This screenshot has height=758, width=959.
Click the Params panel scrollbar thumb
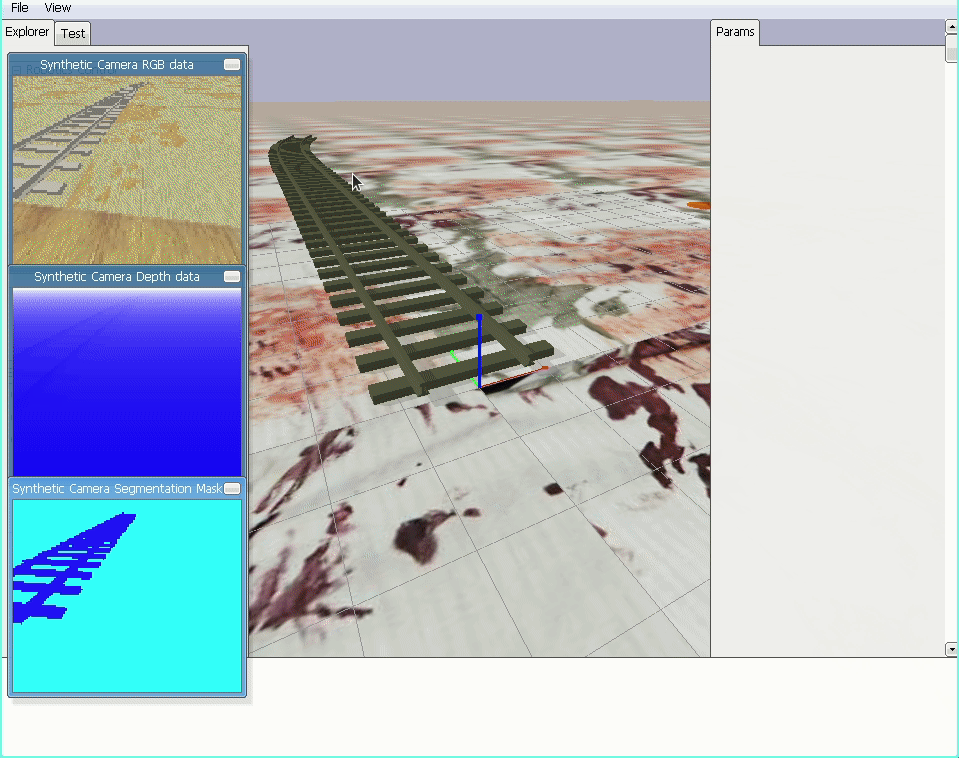point(951,50)
